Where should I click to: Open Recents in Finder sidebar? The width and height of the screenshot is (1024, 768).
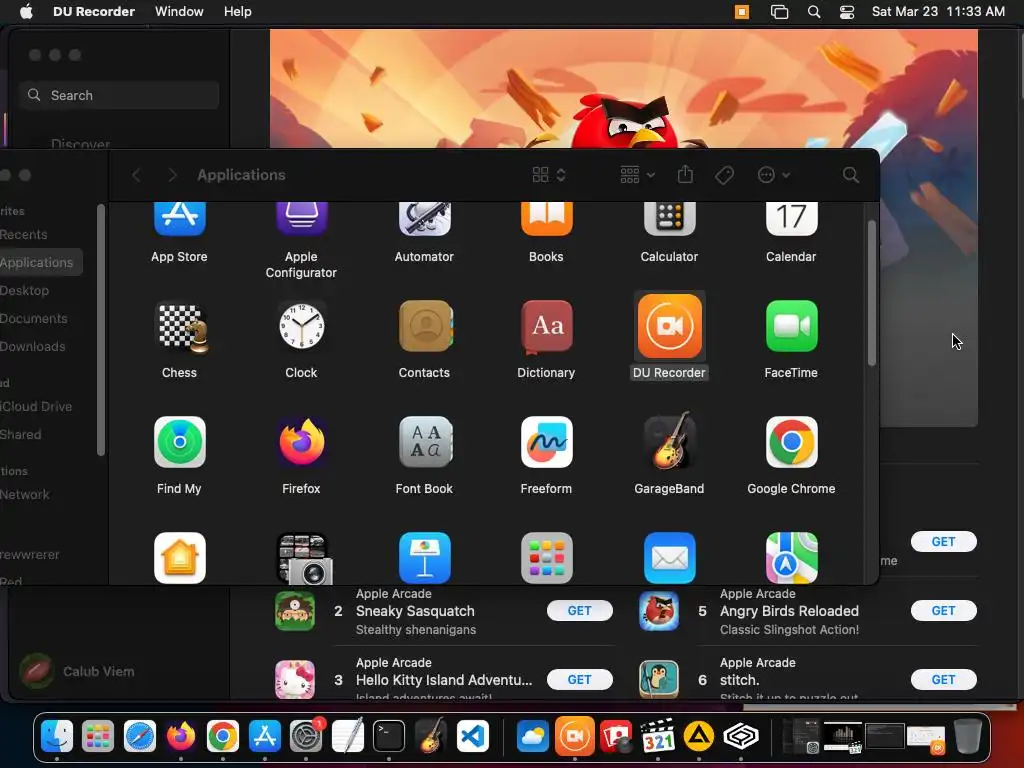pos(24,234)
